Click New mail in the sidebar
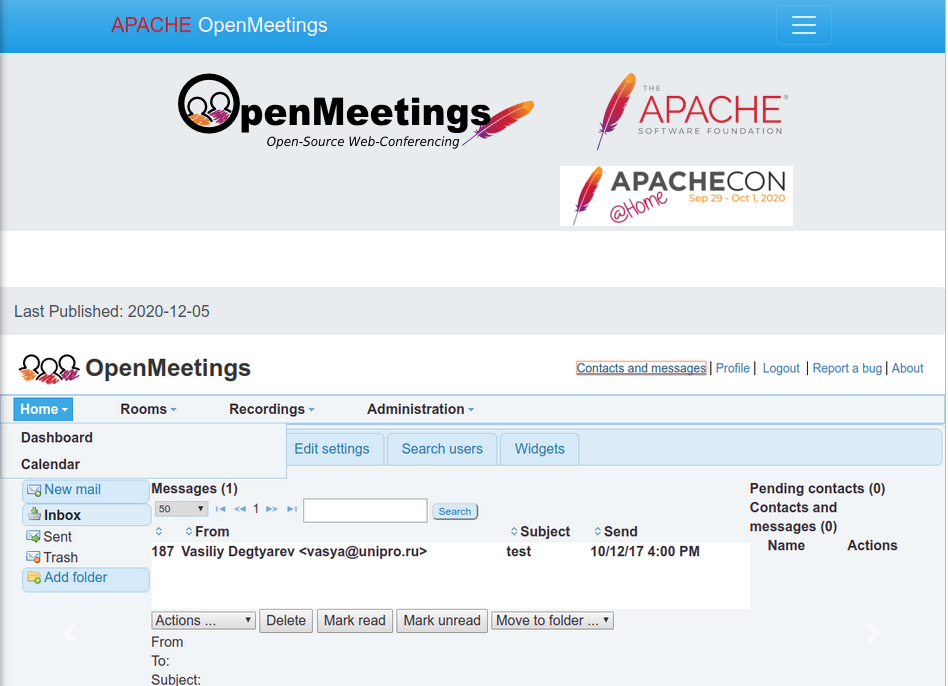This screenshot has height=686, width=948. click(x=86, y=490)
